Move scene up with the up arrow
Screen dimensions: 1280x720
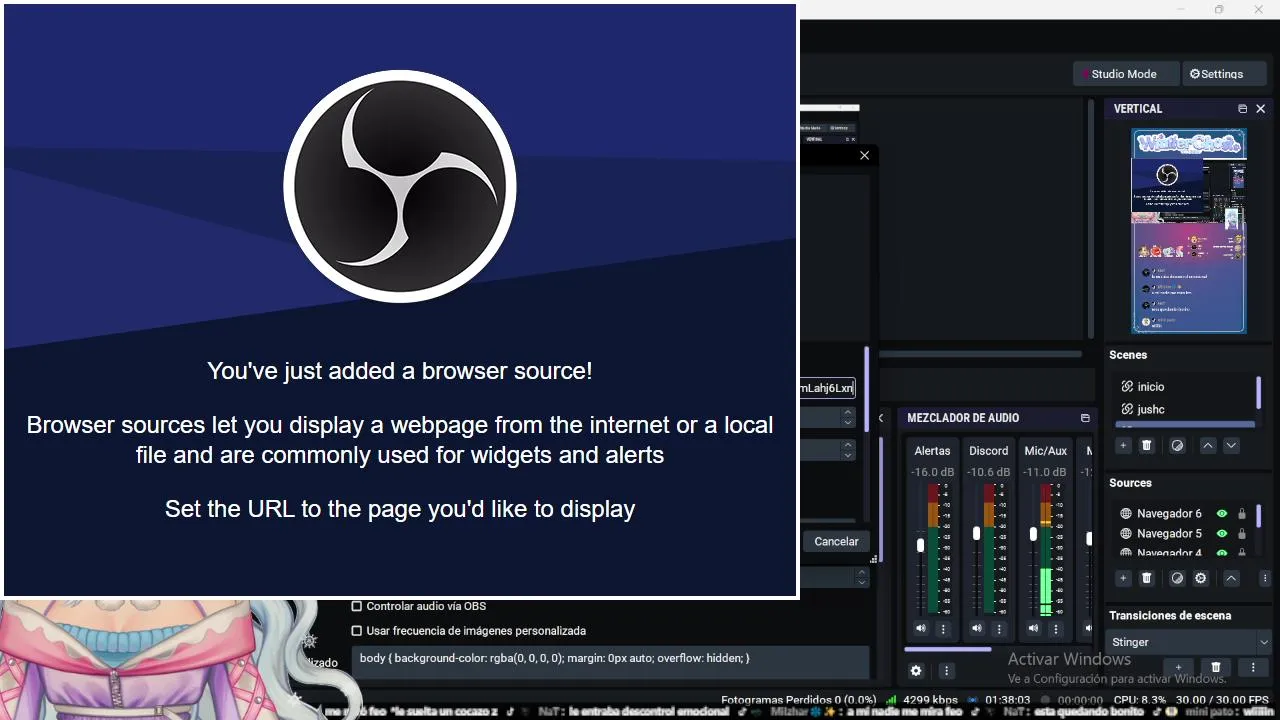click(1208, 446)
